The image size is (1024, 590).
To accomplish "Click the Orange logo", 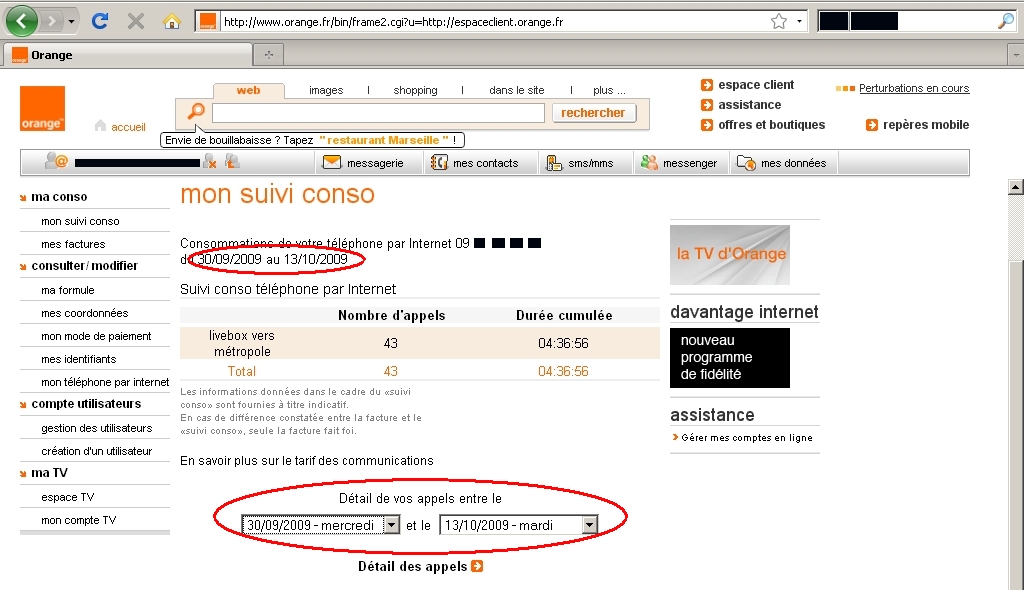I will click(x=42, y=108).
